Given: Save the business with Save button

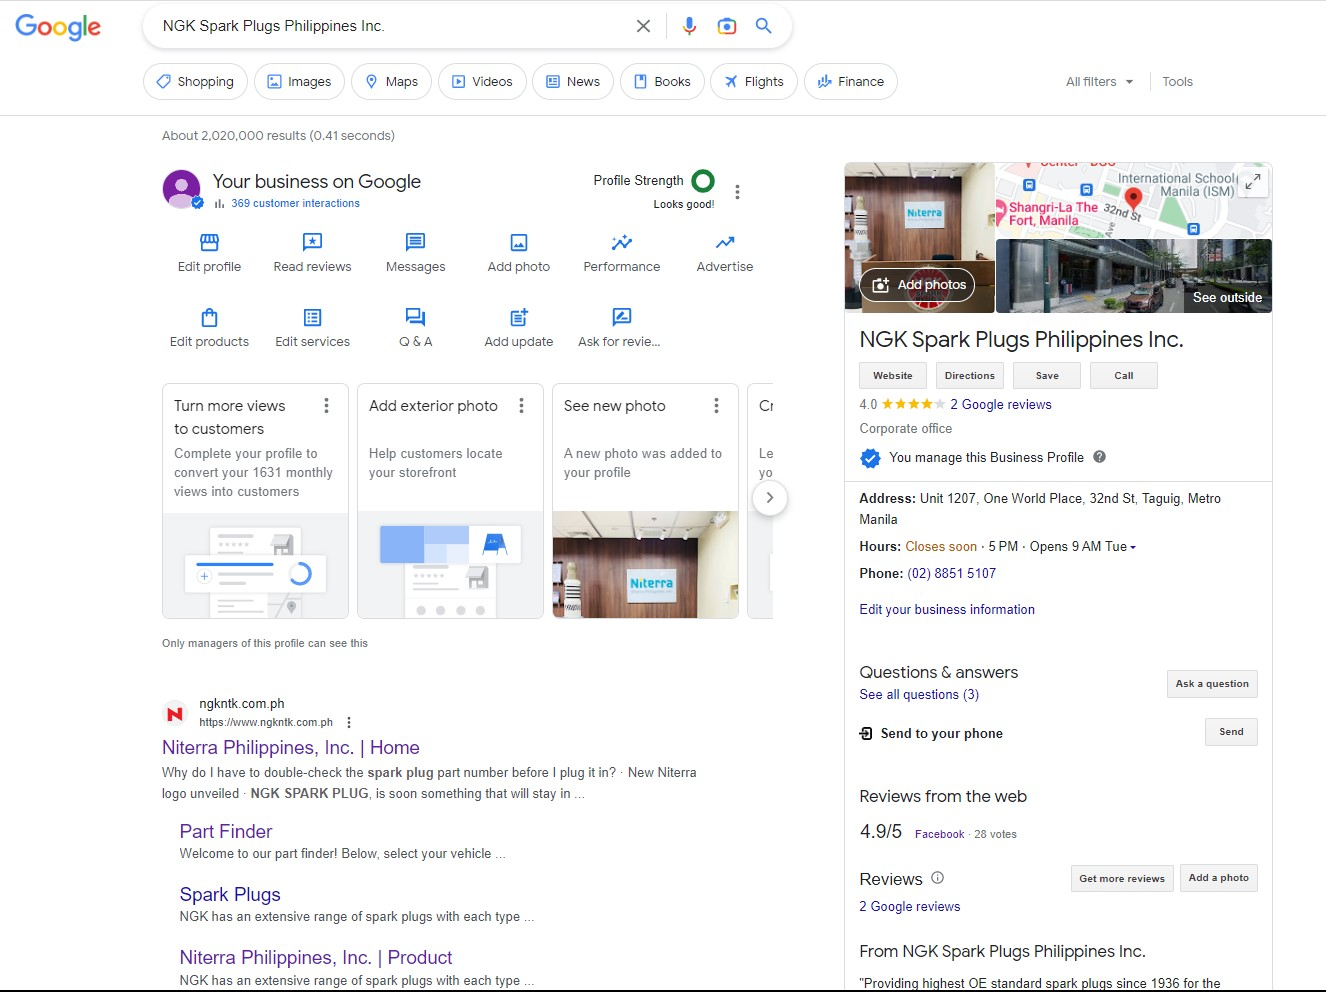Looking at the screenshot, I should point(1047,376).
